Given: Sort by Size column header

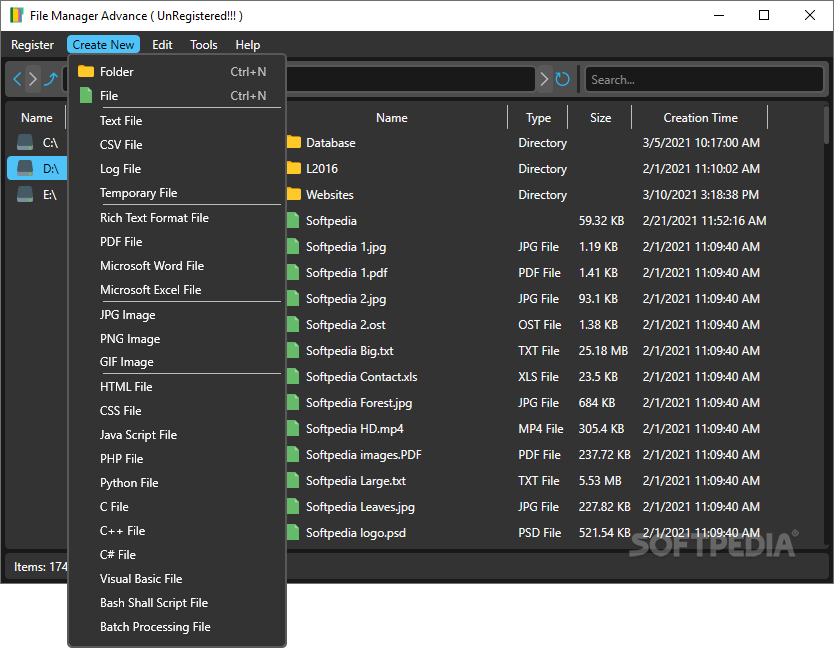Looking at the screenshot, I should click(600, 118).
